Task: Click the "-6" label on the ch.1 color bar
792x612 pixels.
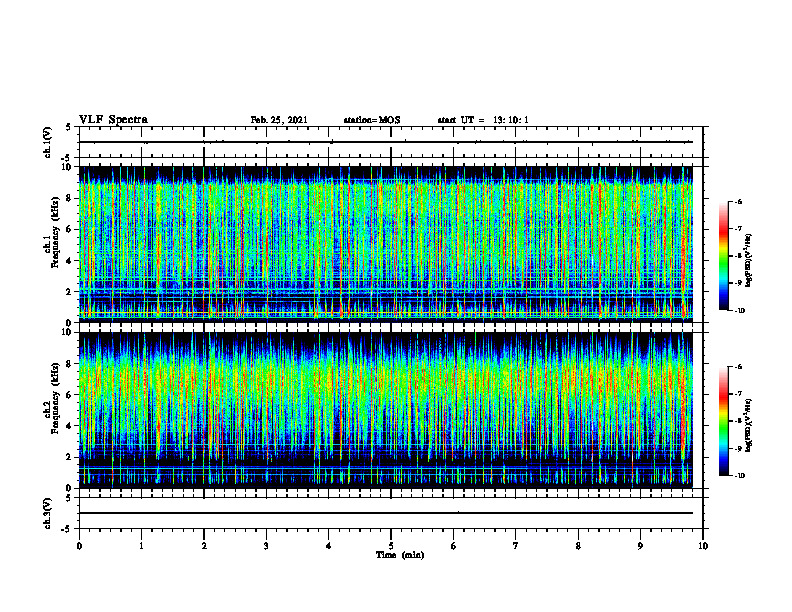Action: point(738,201)
